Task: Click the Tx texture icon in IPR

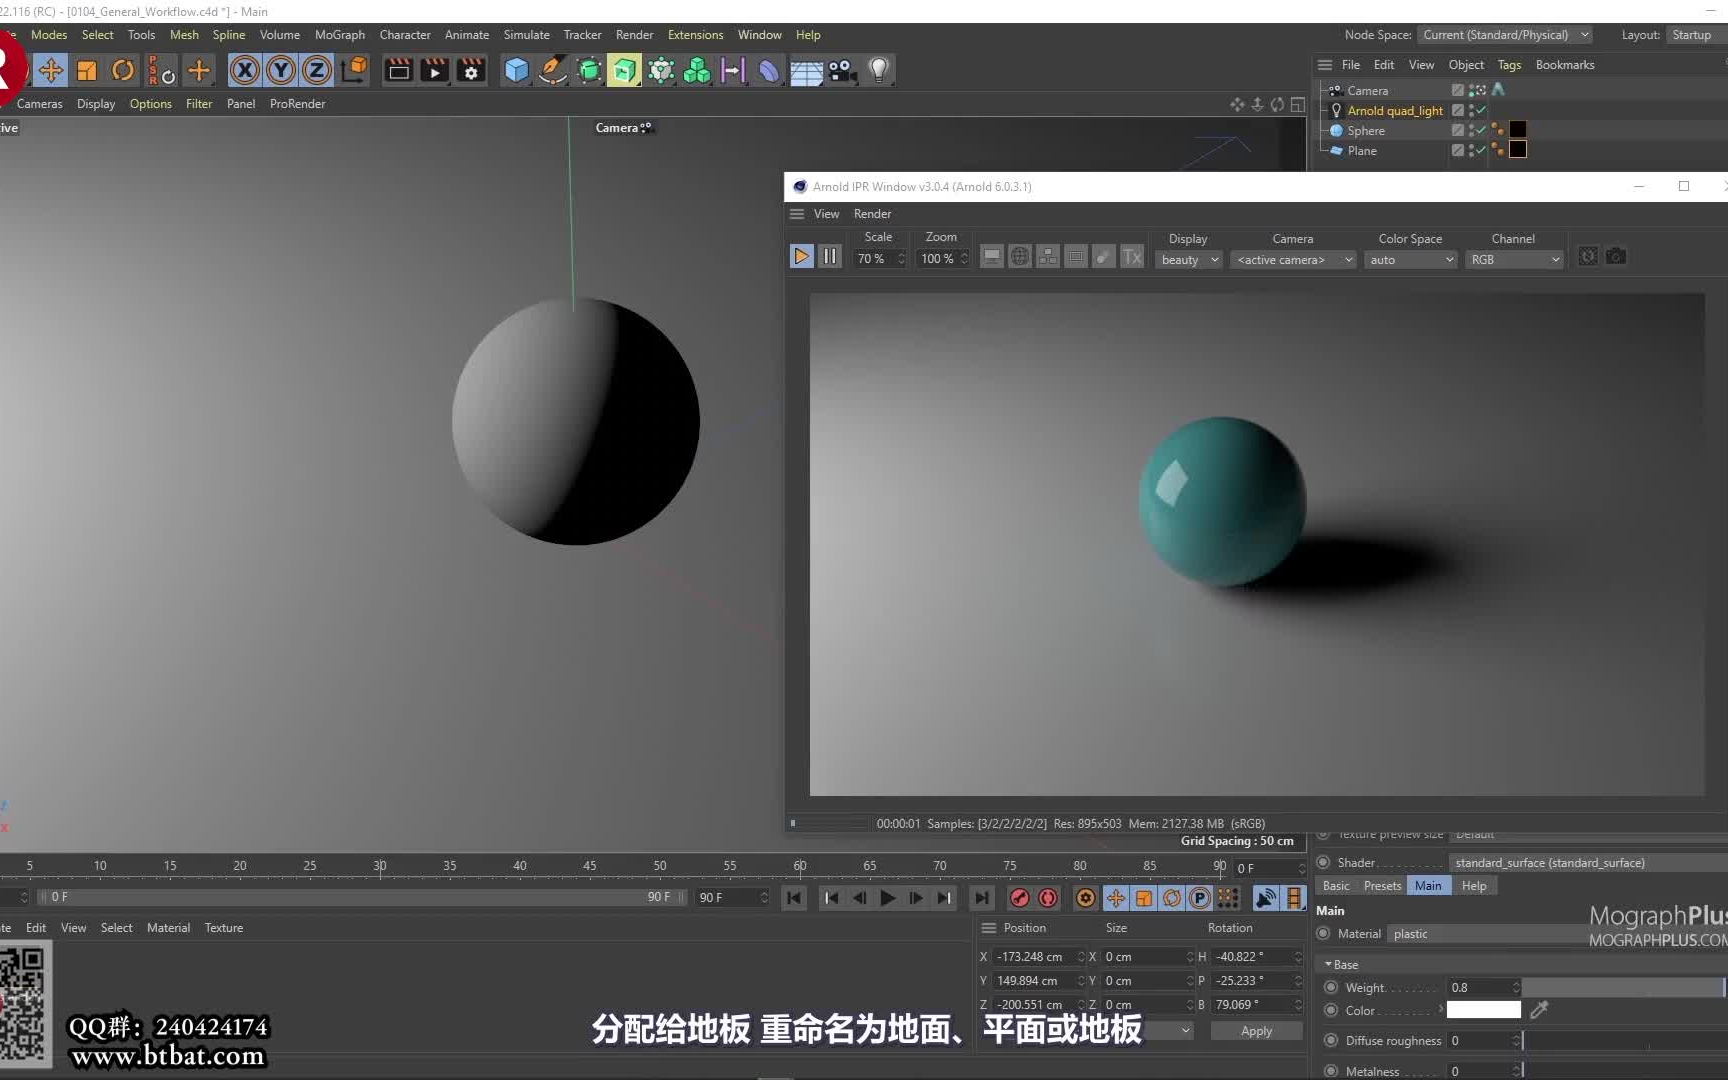Action: pos(1131,257)
